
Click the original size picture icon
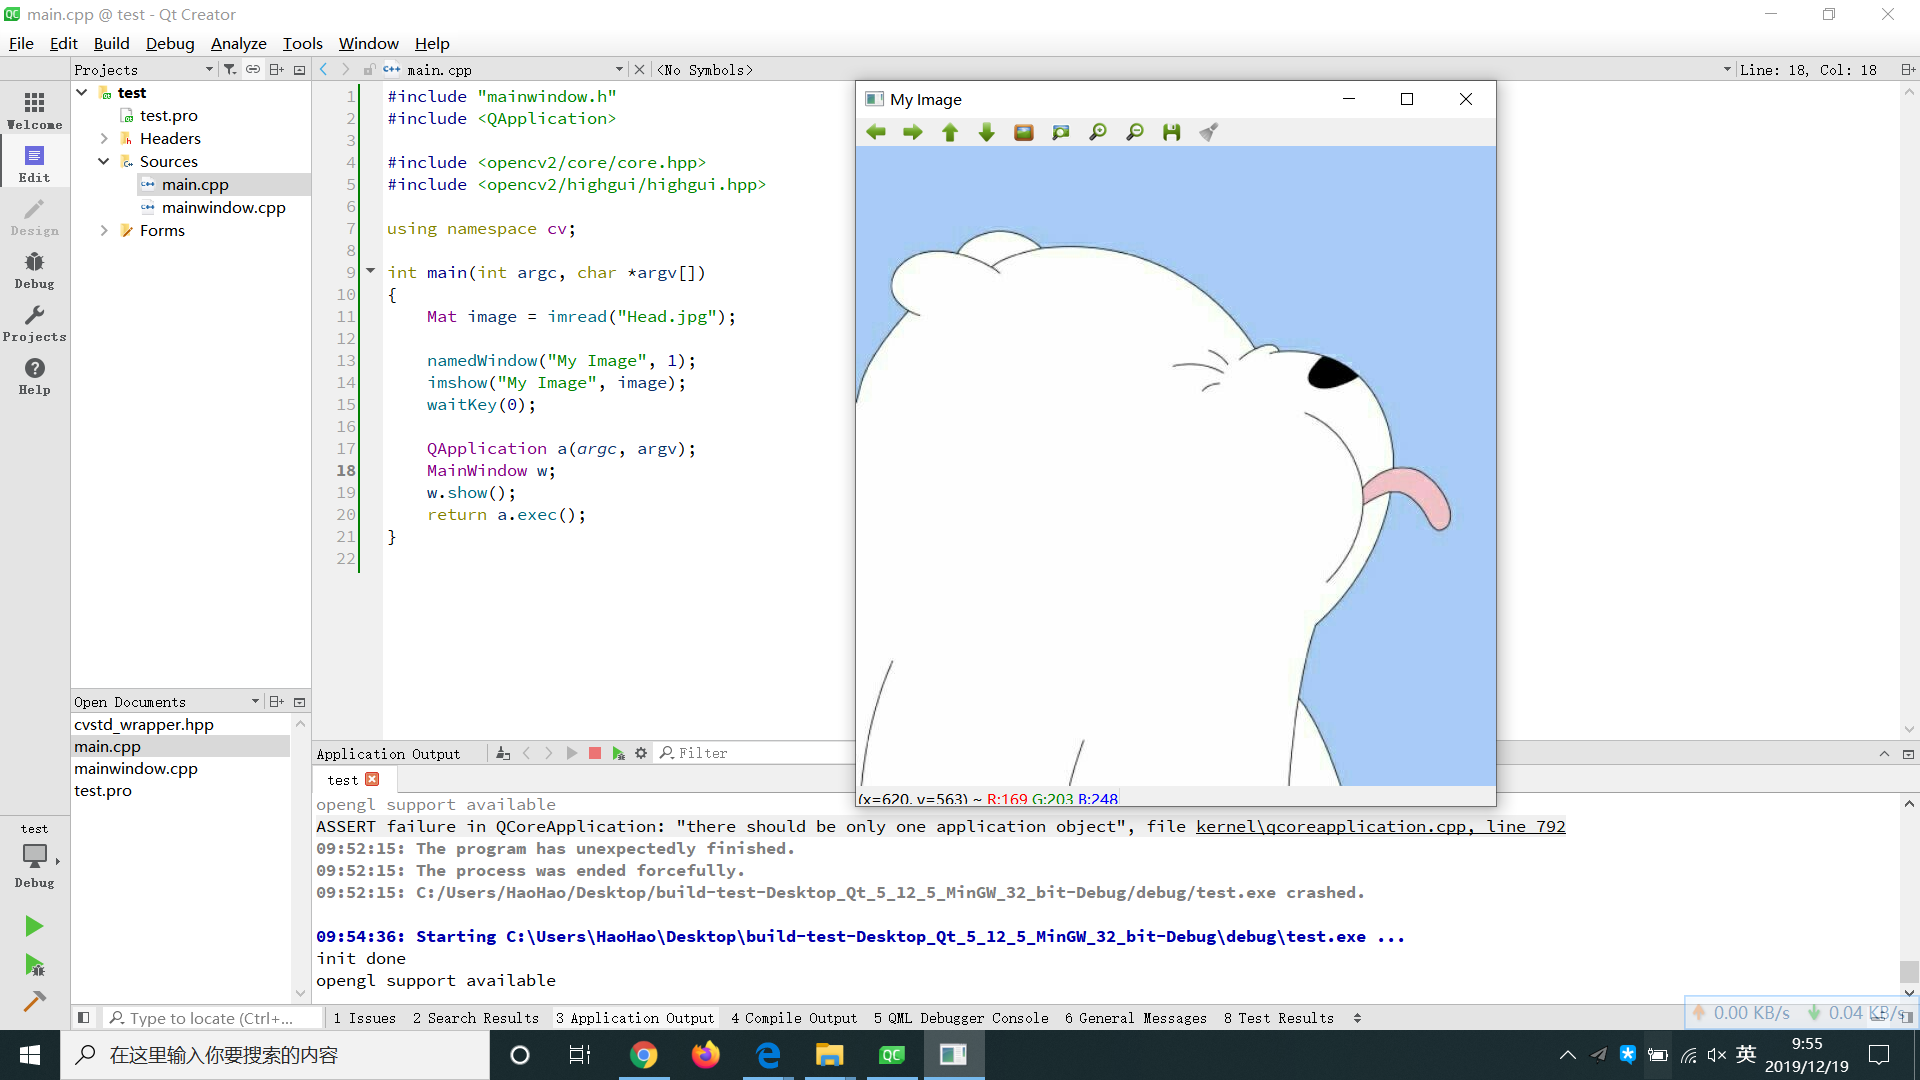pos(1024,132)
